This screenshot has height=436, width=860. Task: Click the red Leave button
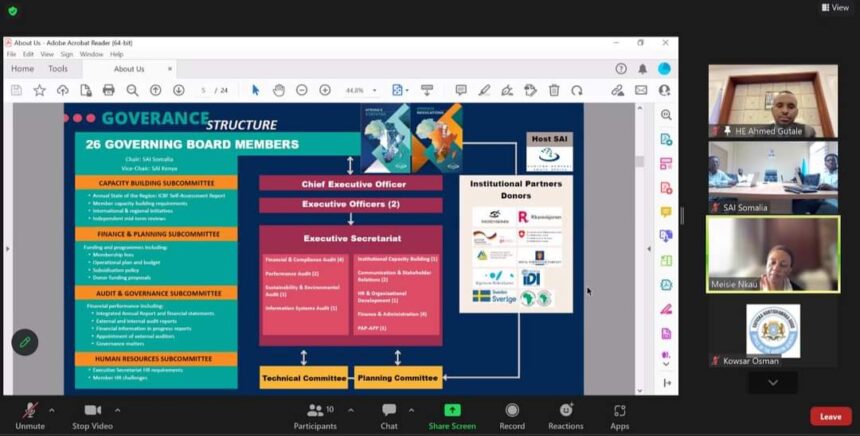(x=830, y=416)
